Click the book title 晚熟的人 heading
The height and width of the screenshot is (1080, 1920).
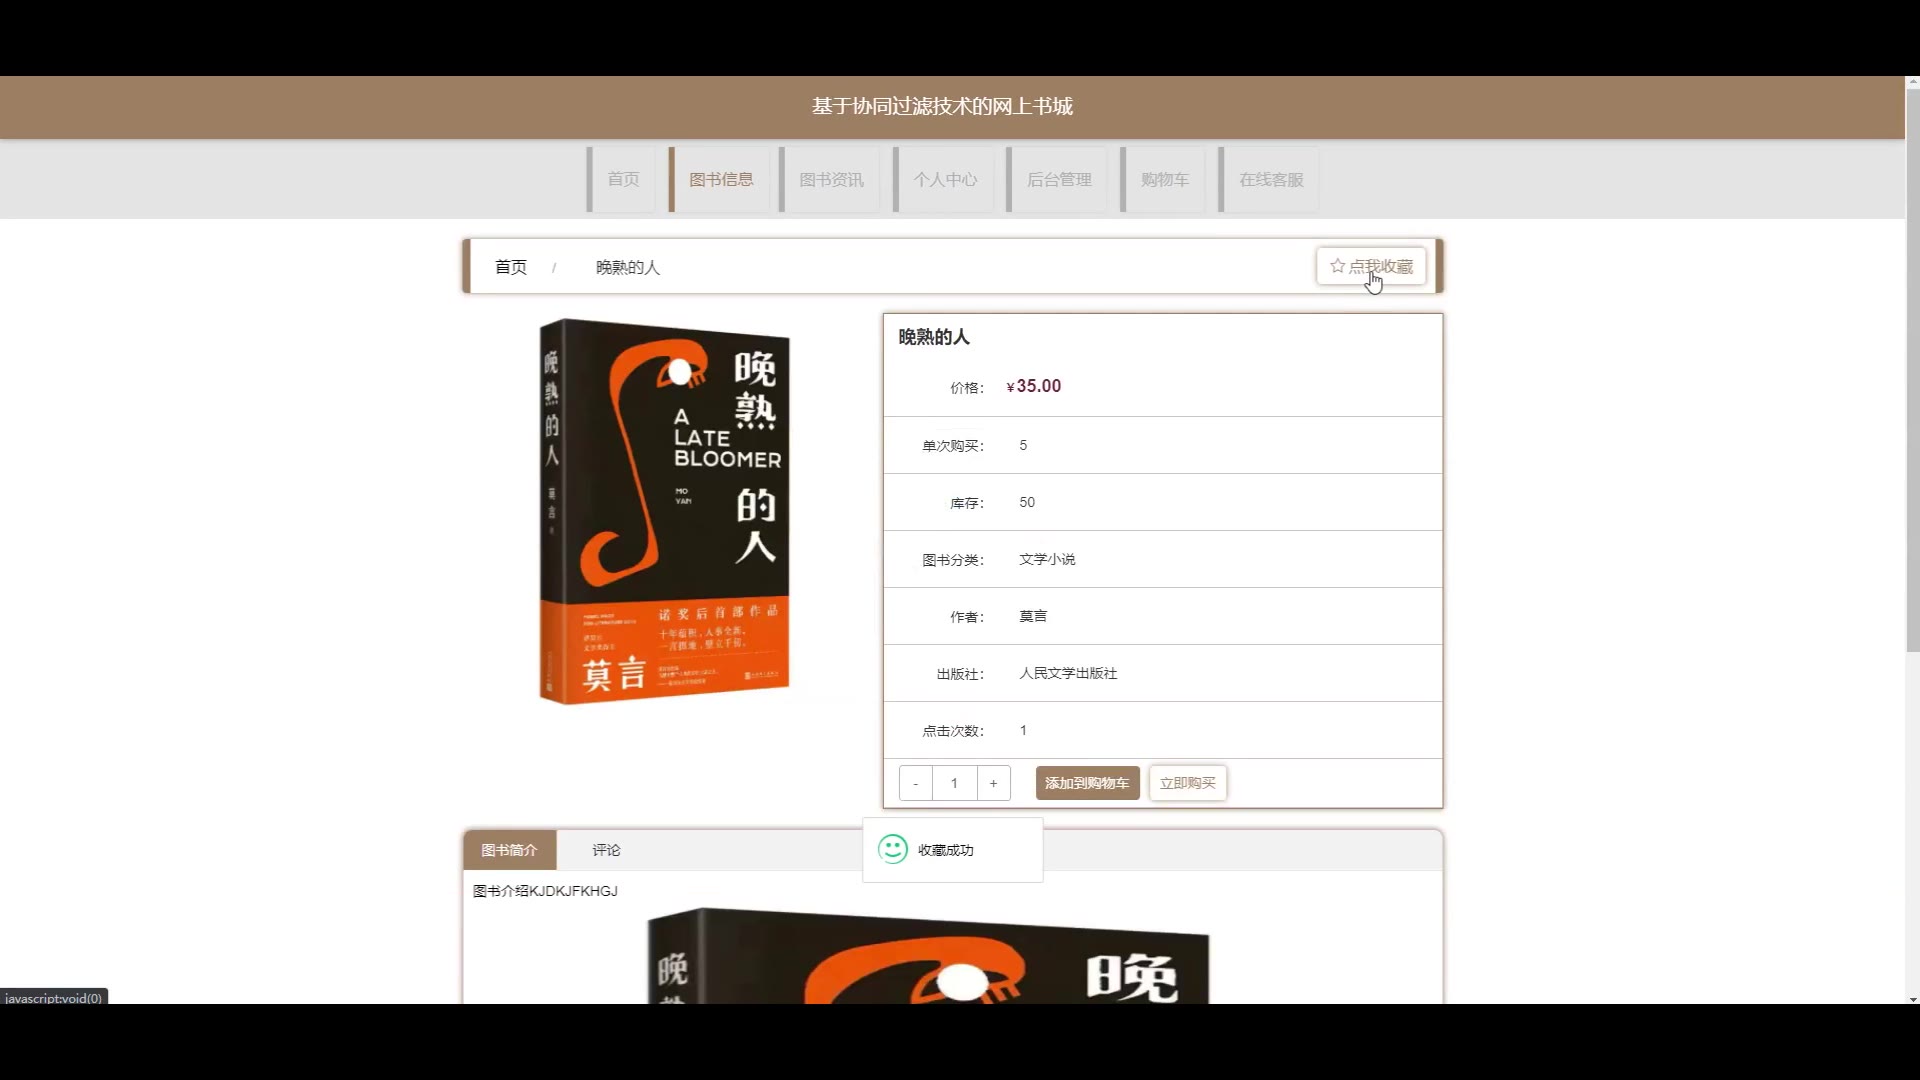[x=934, y=337]
